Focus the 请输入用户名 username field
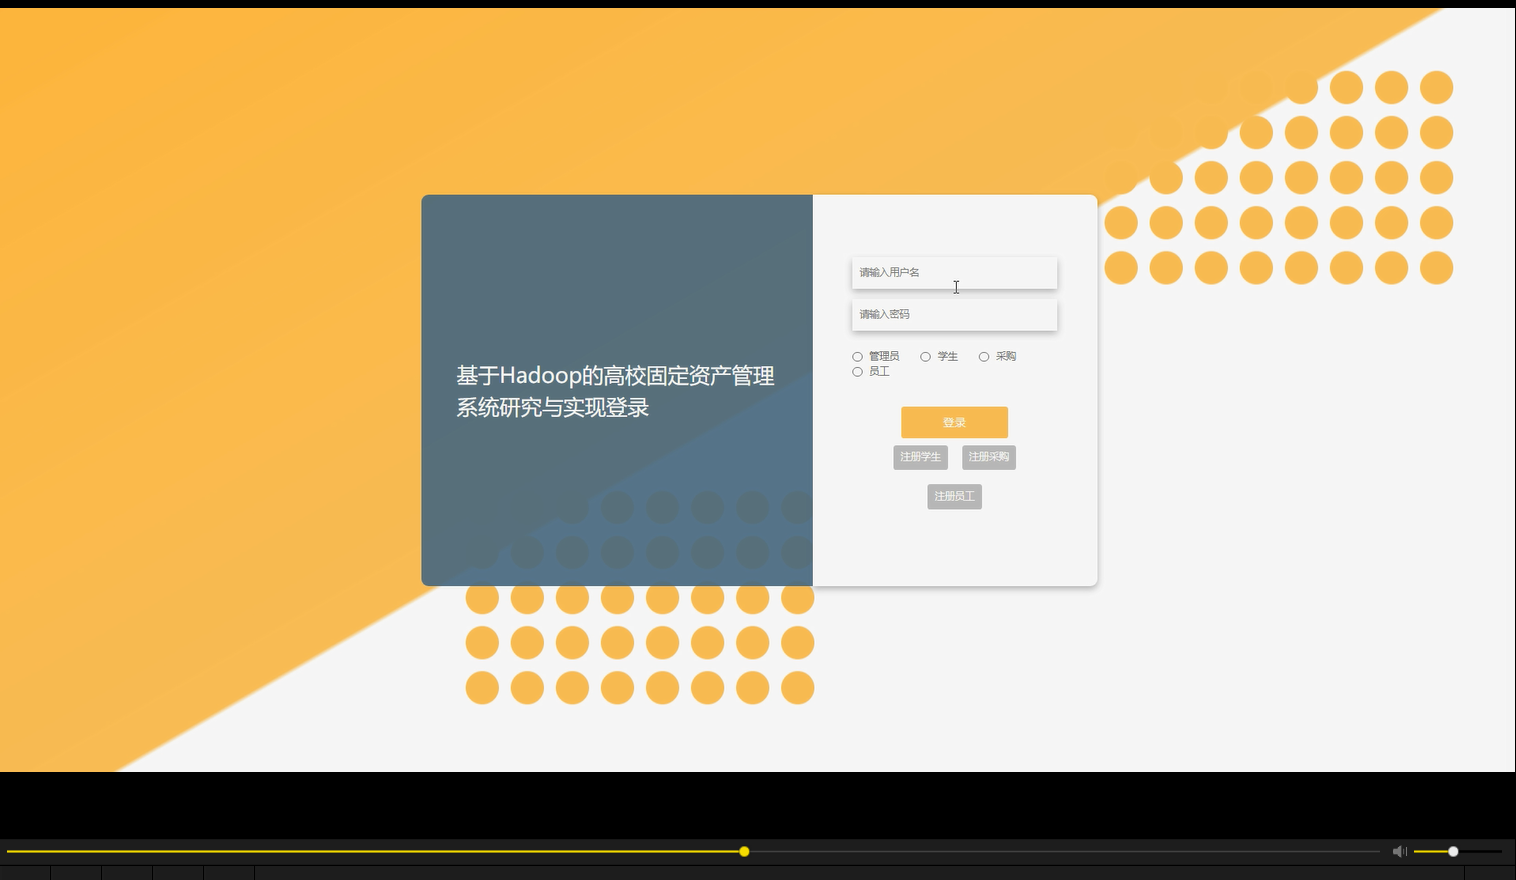Image resolution: width=1516 pixels, height=880 pixels. pyautogui.click(x=954, y=272)
